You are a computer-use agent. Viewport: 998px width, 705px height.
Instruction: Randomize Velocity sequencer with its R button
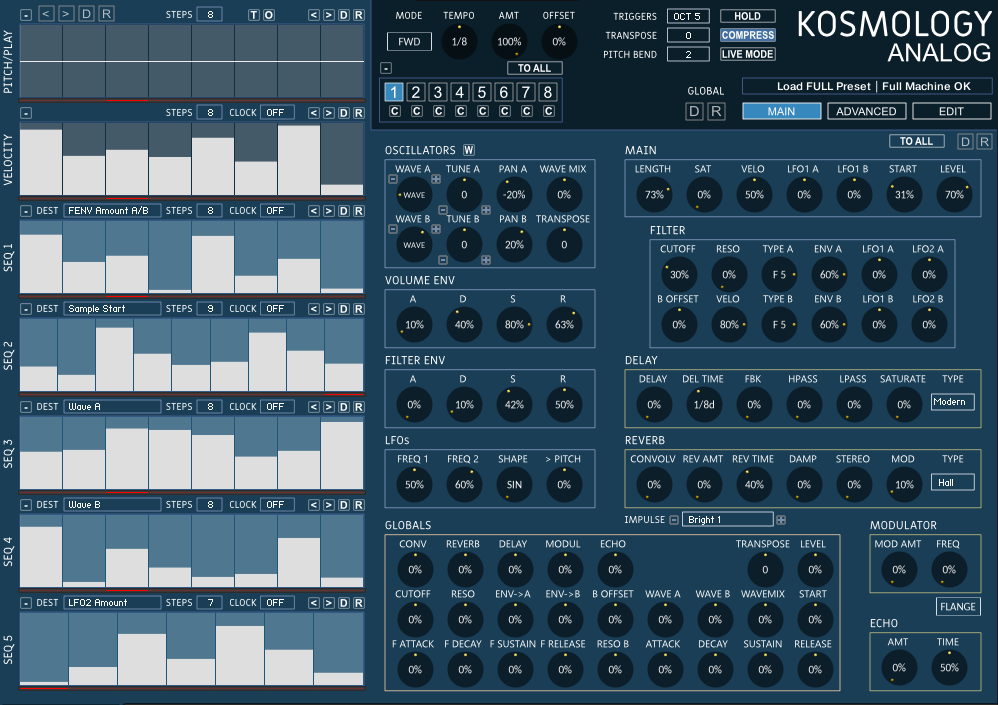pyautogui.click(x=358, y=112)
